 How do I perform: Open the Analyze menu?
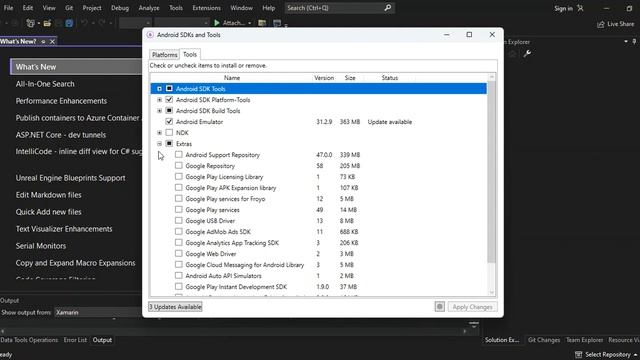coord(149,8)
